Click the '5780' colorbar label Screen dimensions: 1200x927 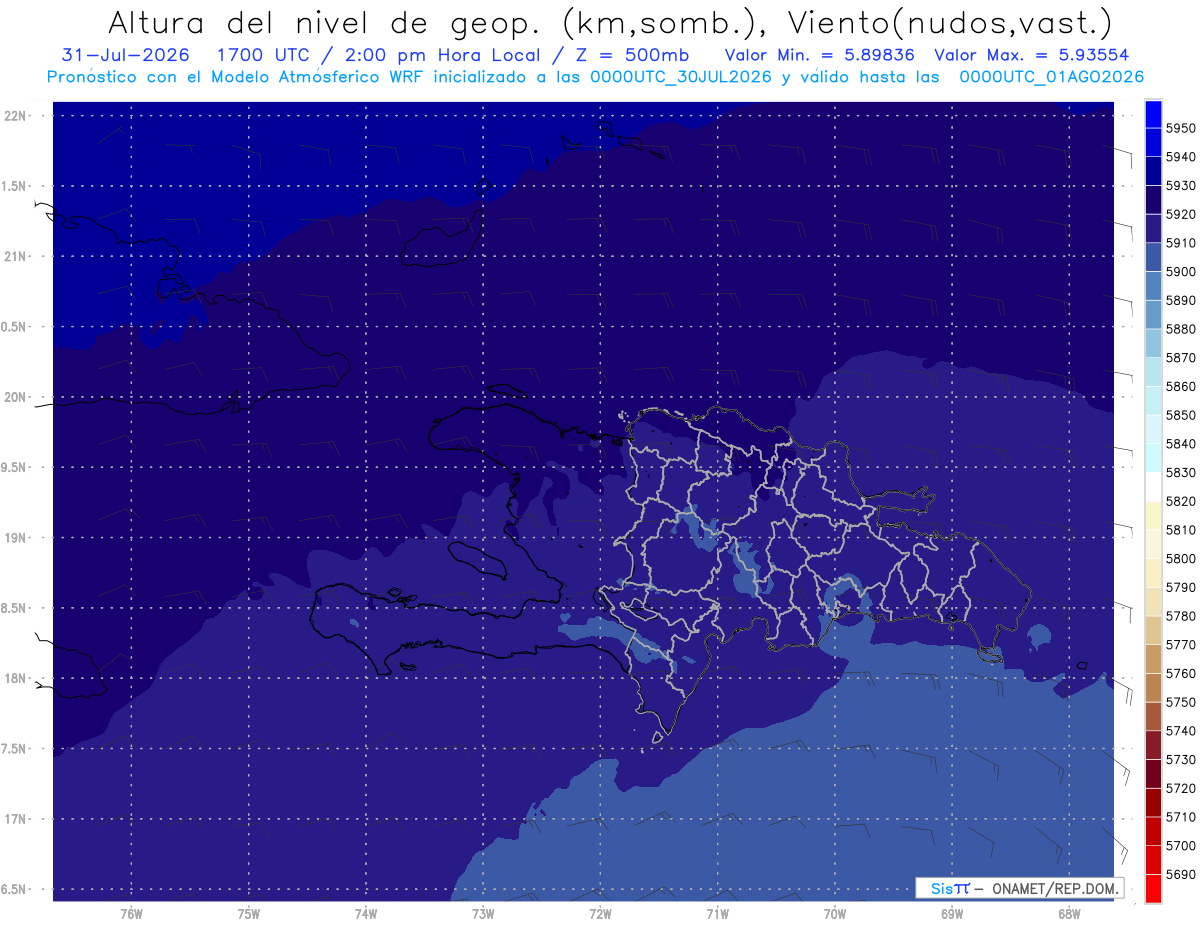tap(1181, 616)
